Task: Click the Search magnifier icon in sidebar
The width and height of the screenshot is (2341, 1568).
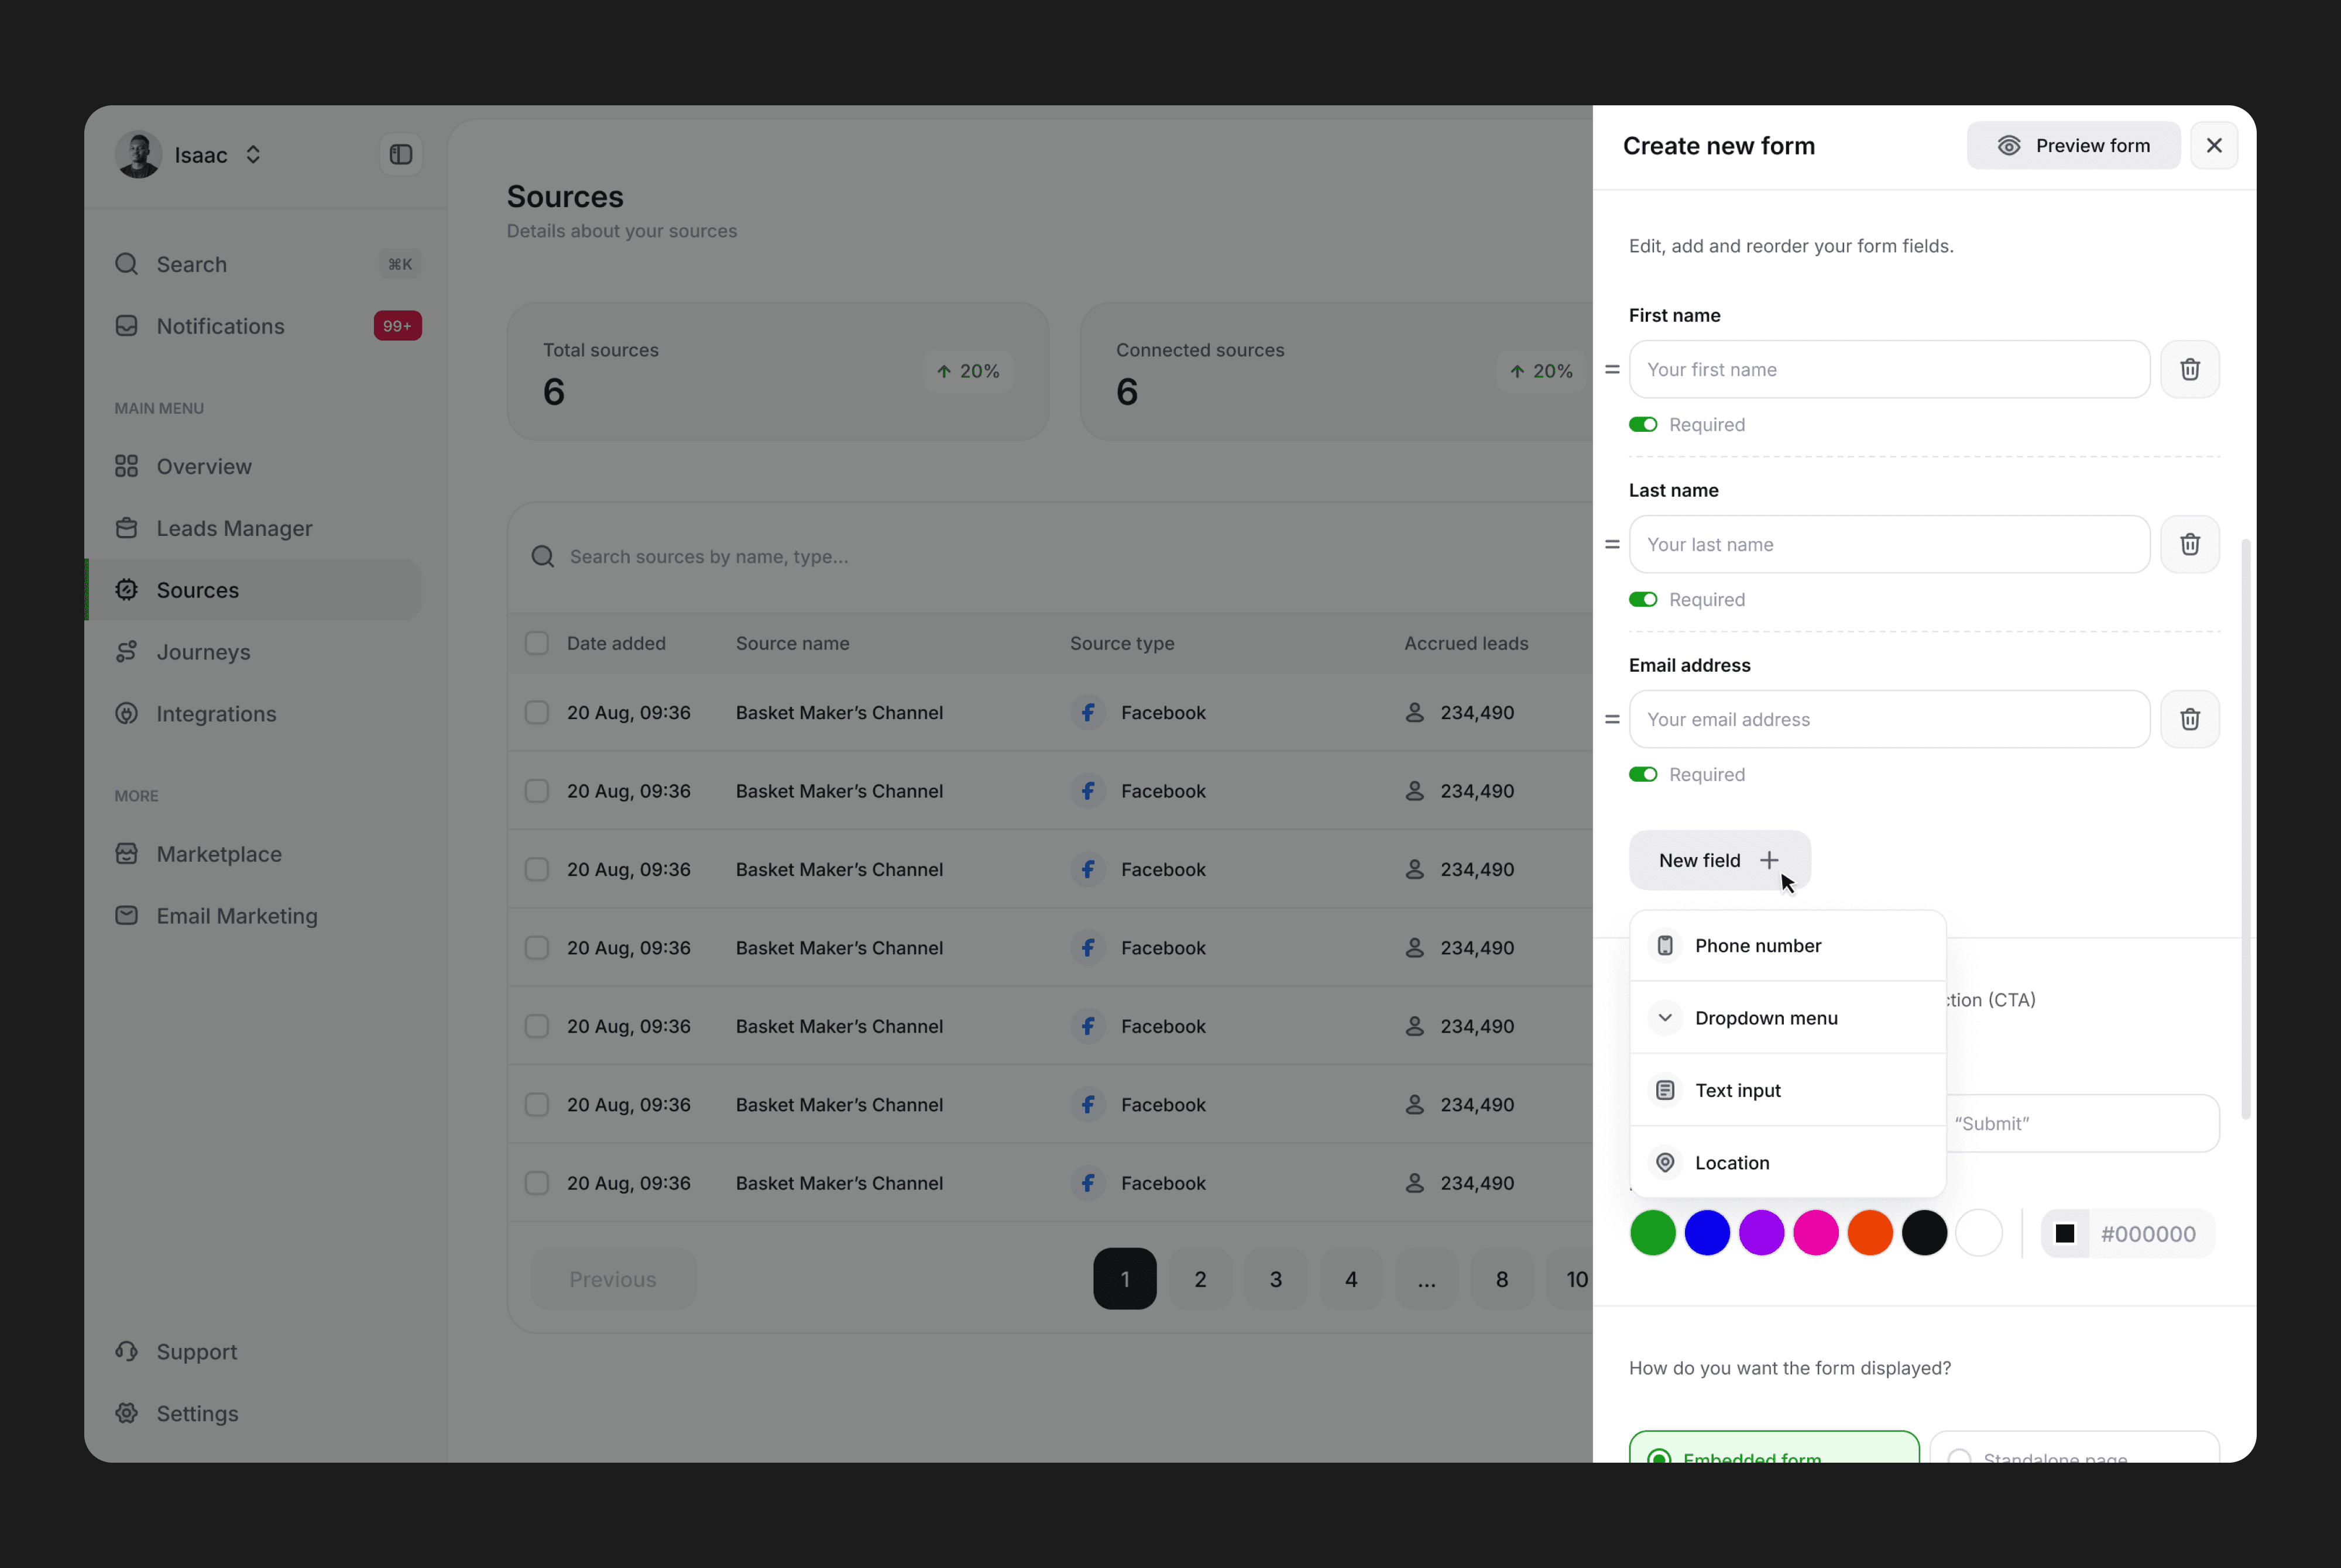Action: [127, 264]
